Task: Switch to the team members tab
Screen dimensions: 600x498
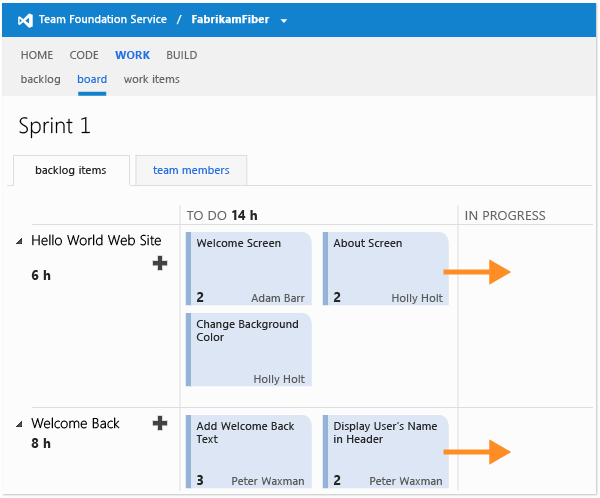Action: (191, 170)
